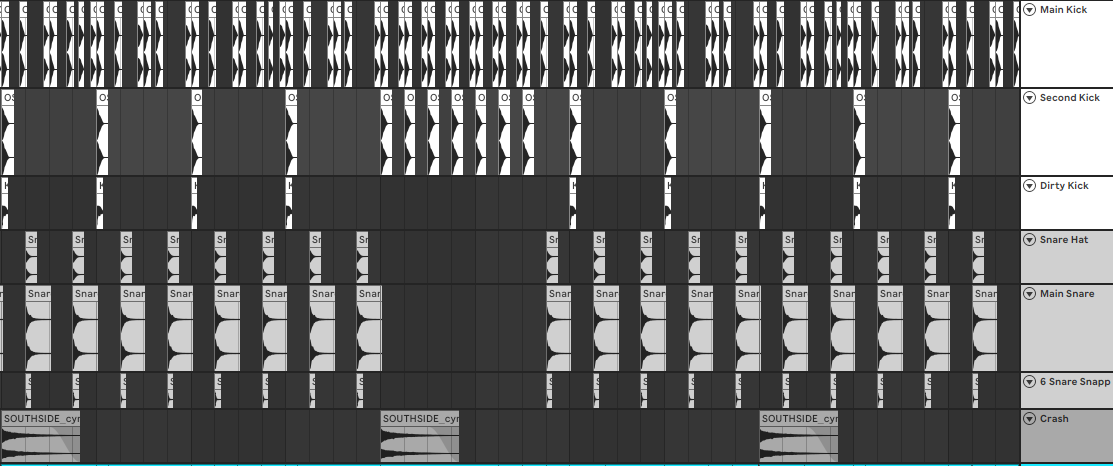Unfold the Snare Hat track arrow

point(1029,240)
